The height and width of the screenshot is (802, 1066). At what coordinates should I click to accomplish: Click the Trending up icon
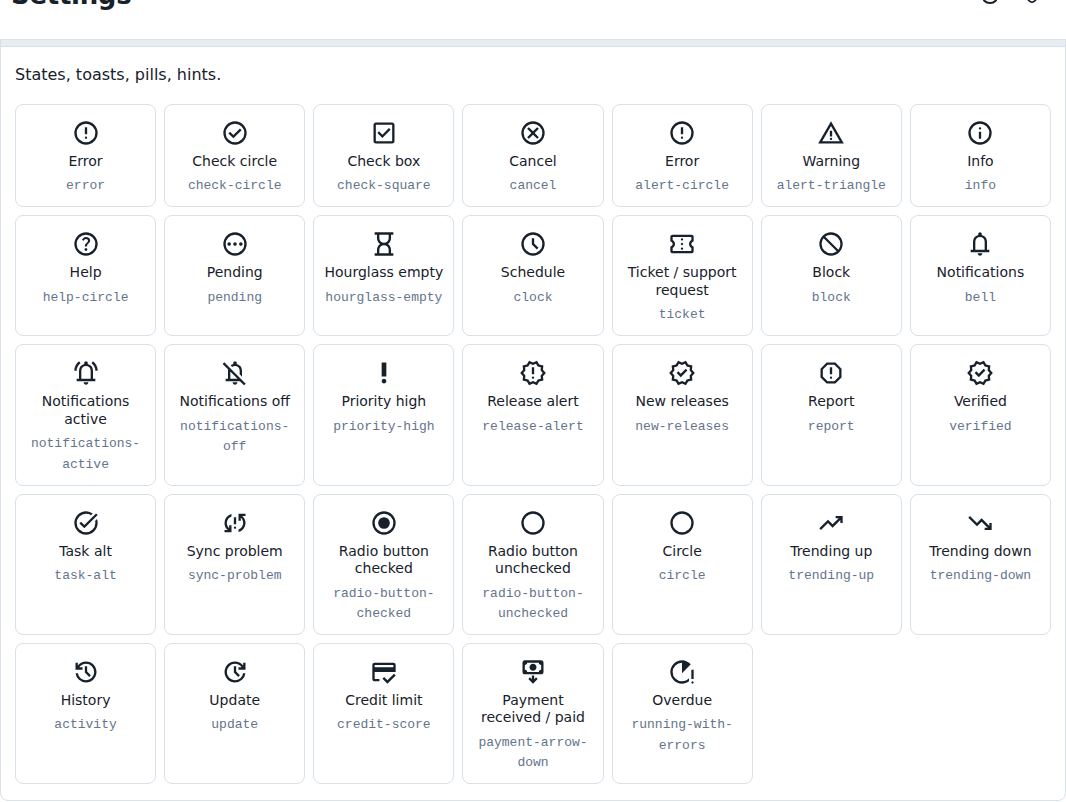click(x=831, y=523)
